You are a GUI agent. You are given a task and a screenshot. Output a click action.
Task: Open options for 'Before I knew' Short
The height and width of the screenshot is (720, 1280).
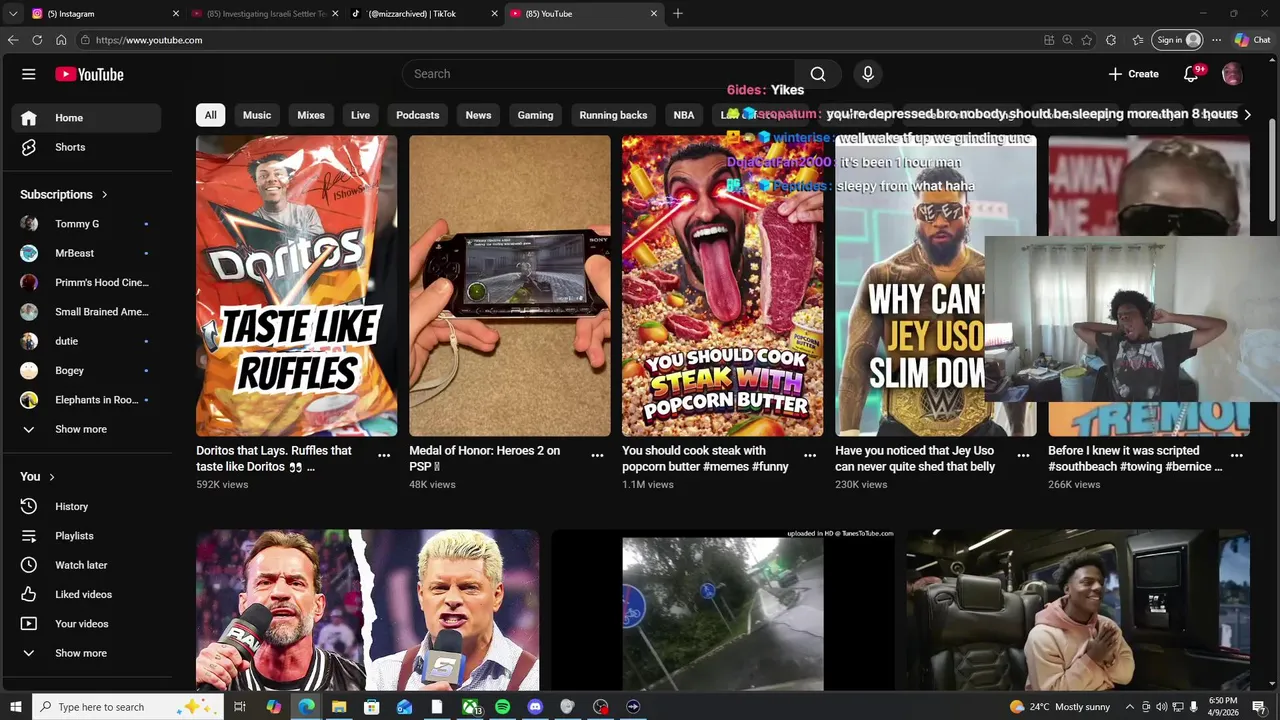pyautogui.click(x=1237, y=455)
